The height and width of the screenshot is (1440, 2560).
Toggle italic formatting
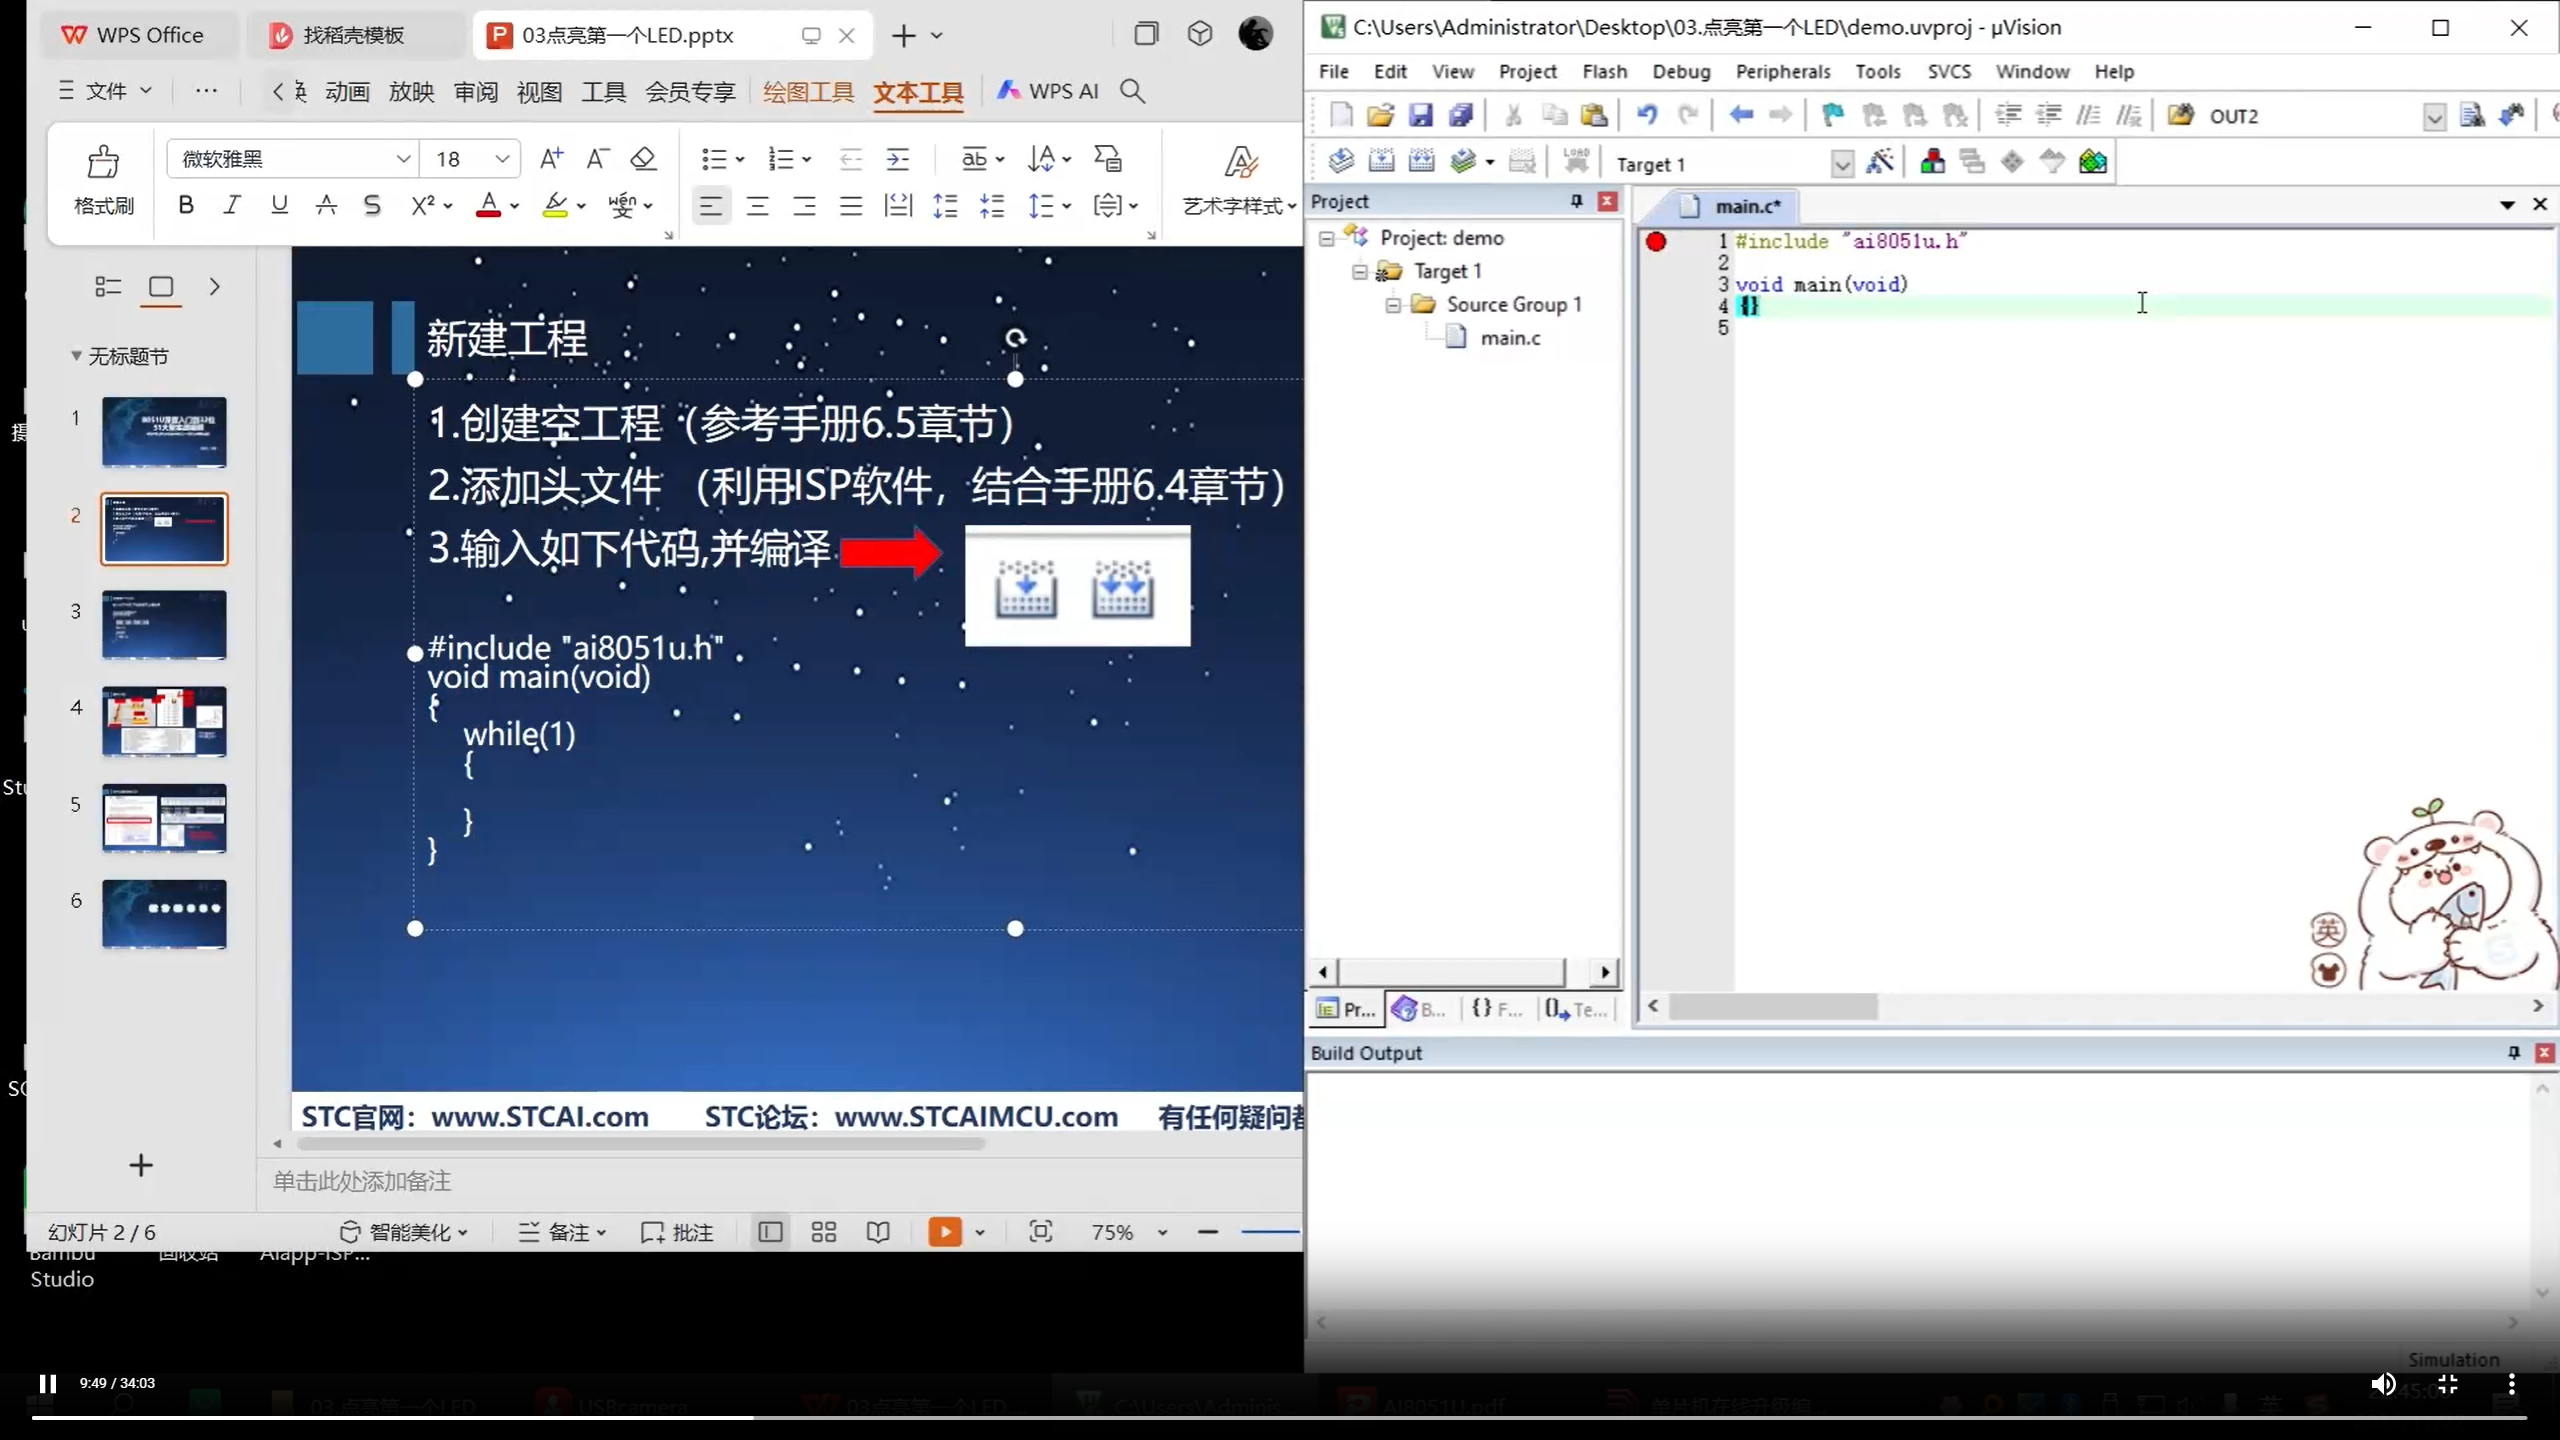tap(232, 204)
